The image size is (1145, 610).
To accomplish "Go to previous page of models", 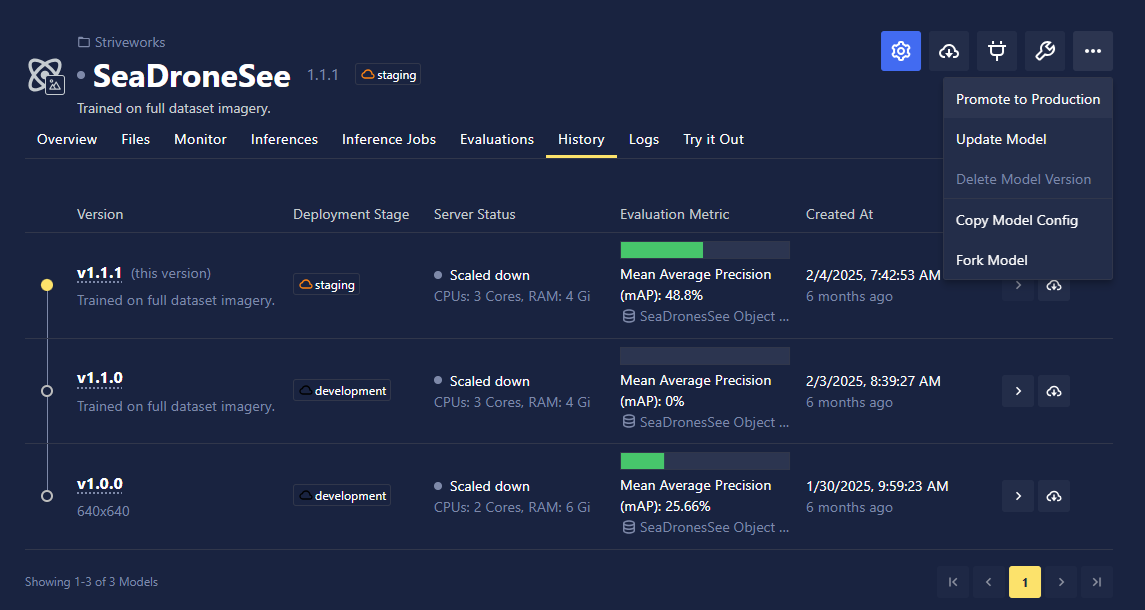I will point(989,582).
